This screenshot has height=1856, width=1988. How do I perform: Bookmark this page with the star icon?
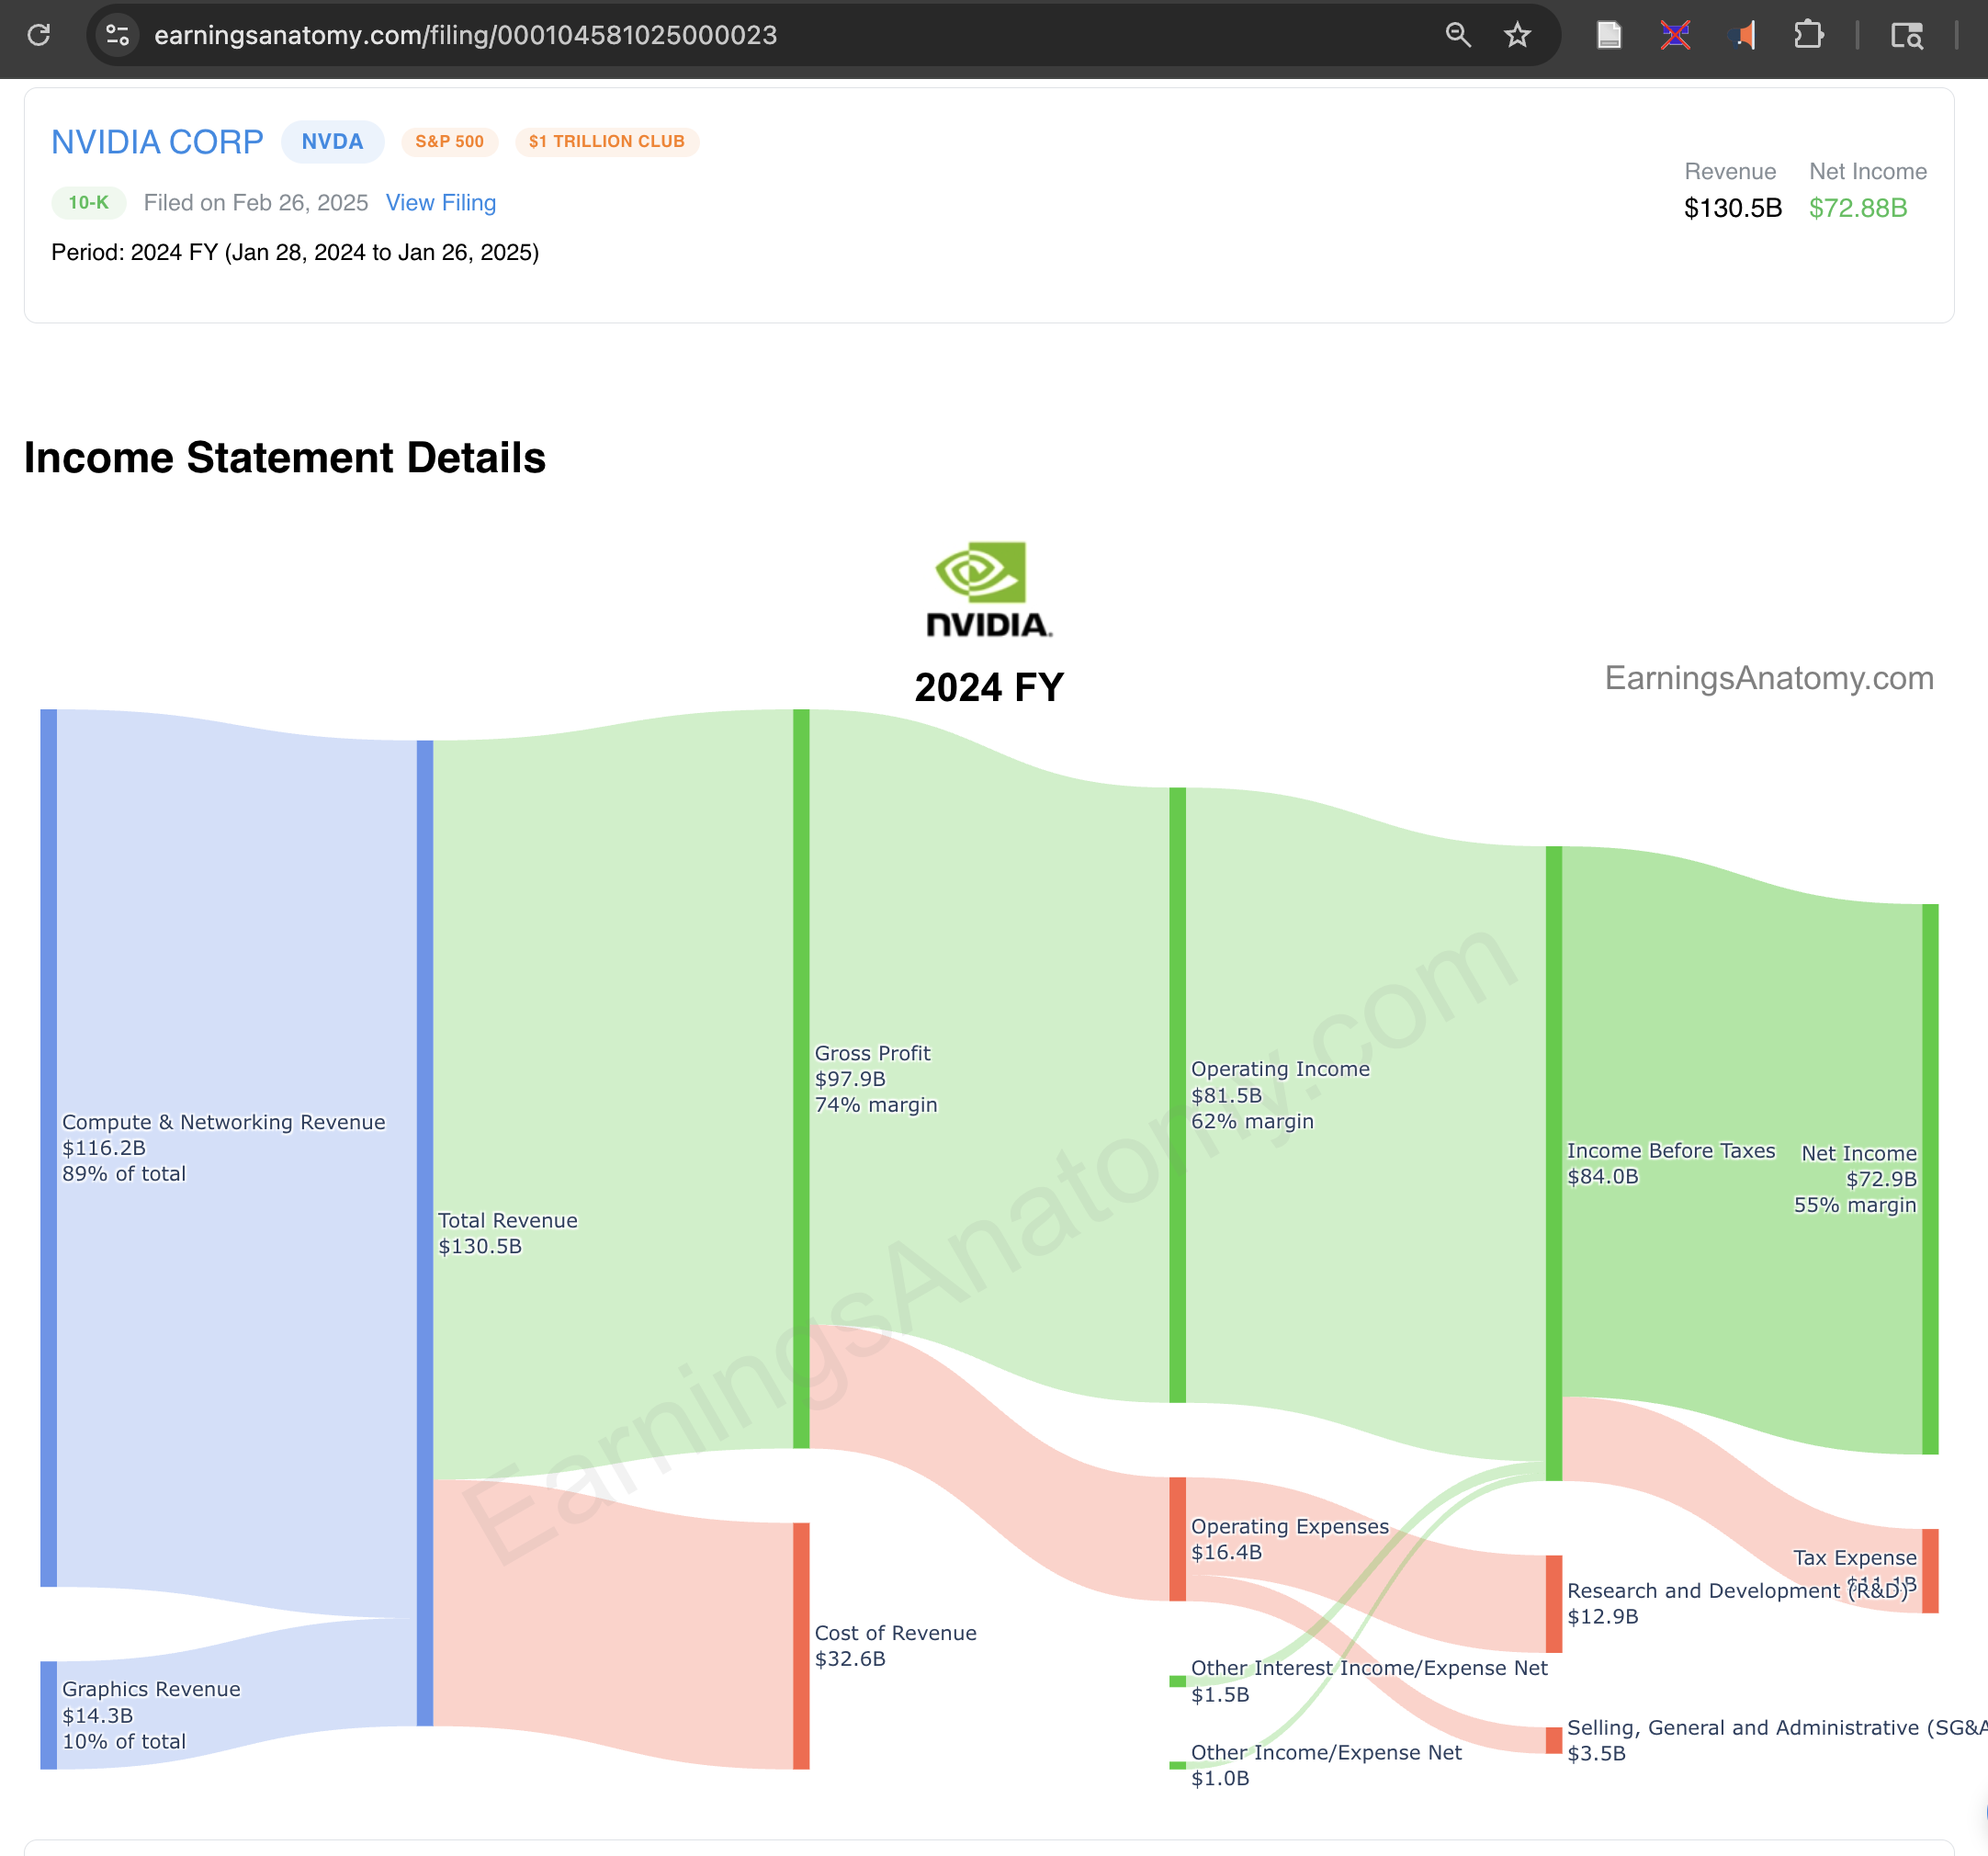pyautogui.click(x=1517, y=35)
